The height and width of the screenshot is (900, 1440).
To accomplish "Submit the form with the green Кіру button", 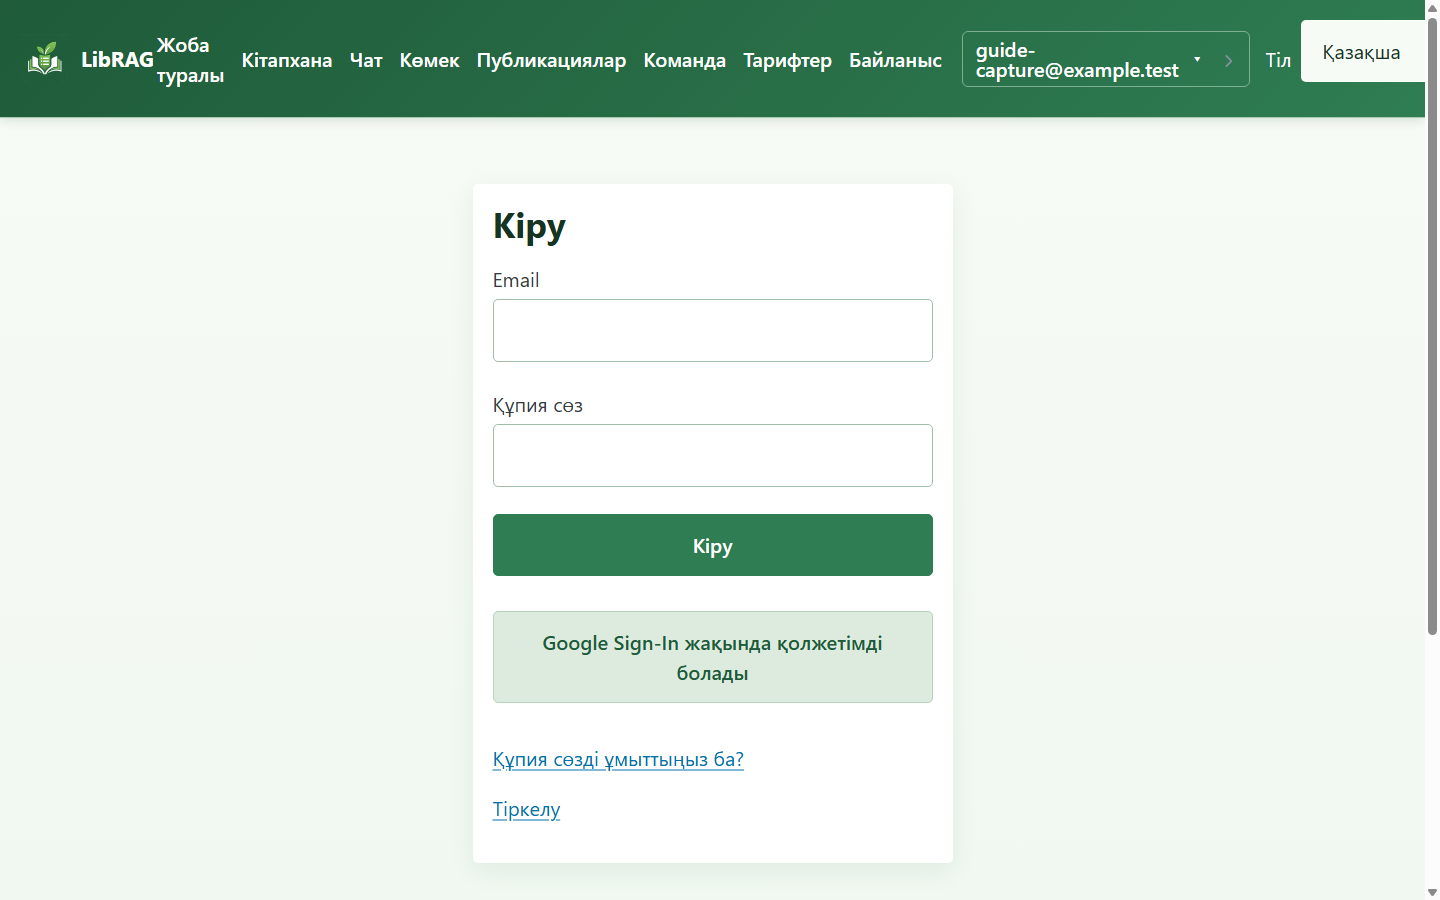I will click(713, 545).
